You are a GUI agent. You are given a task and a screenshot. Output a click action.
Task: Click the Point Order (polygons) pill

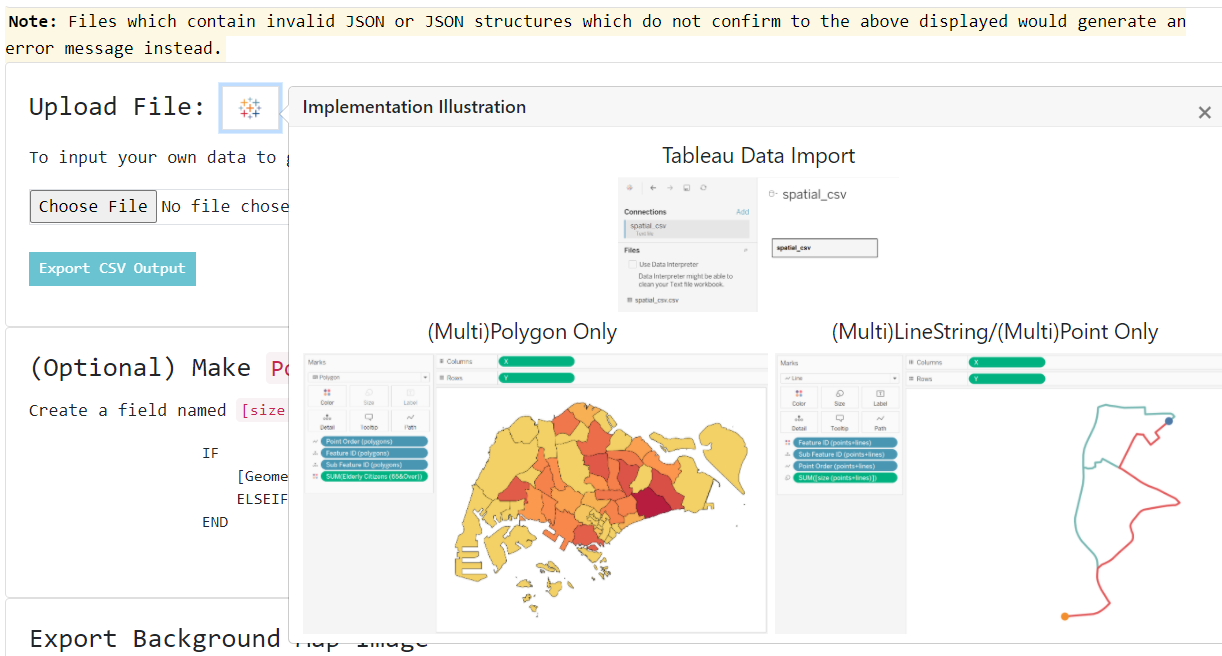coord(374,441)
